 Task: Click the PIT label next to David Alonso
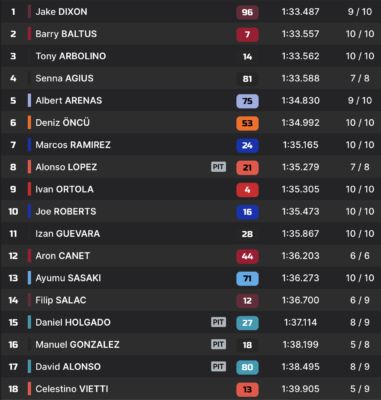[218, 367]
